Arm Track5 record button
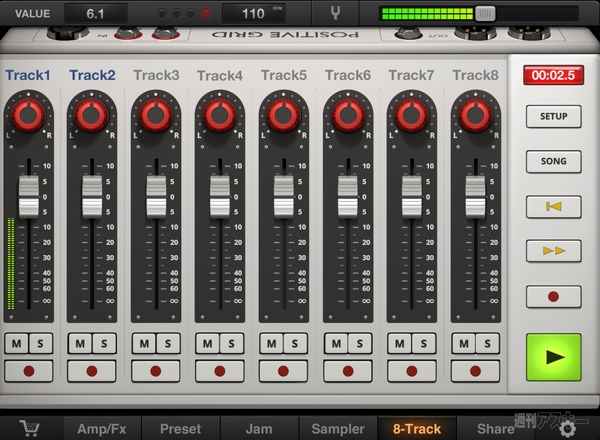Screen dimensions: 600x440 [x=283, y=371]
